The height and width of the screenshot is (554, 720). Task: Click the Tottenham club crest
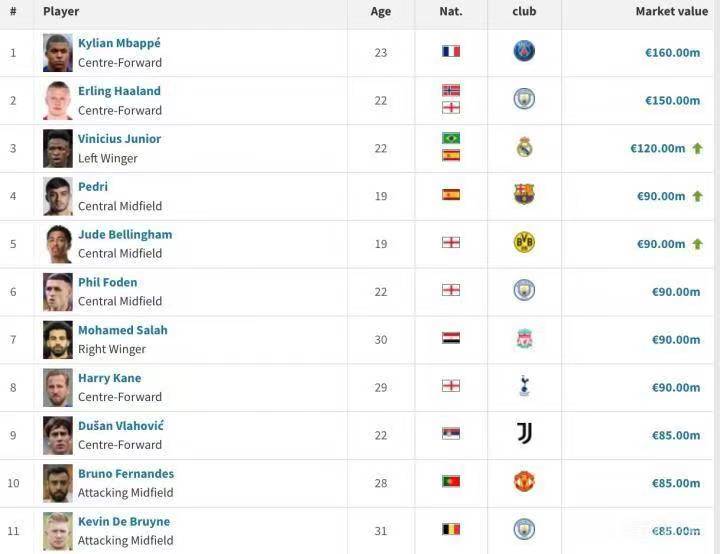(x=524, y=386)
